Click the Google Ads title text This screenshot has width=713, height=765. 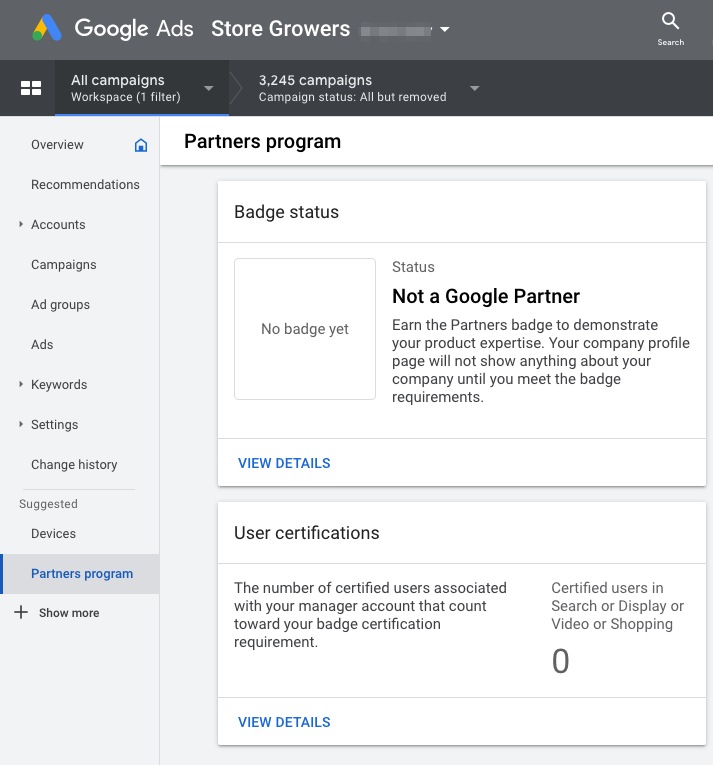[134, 29]
